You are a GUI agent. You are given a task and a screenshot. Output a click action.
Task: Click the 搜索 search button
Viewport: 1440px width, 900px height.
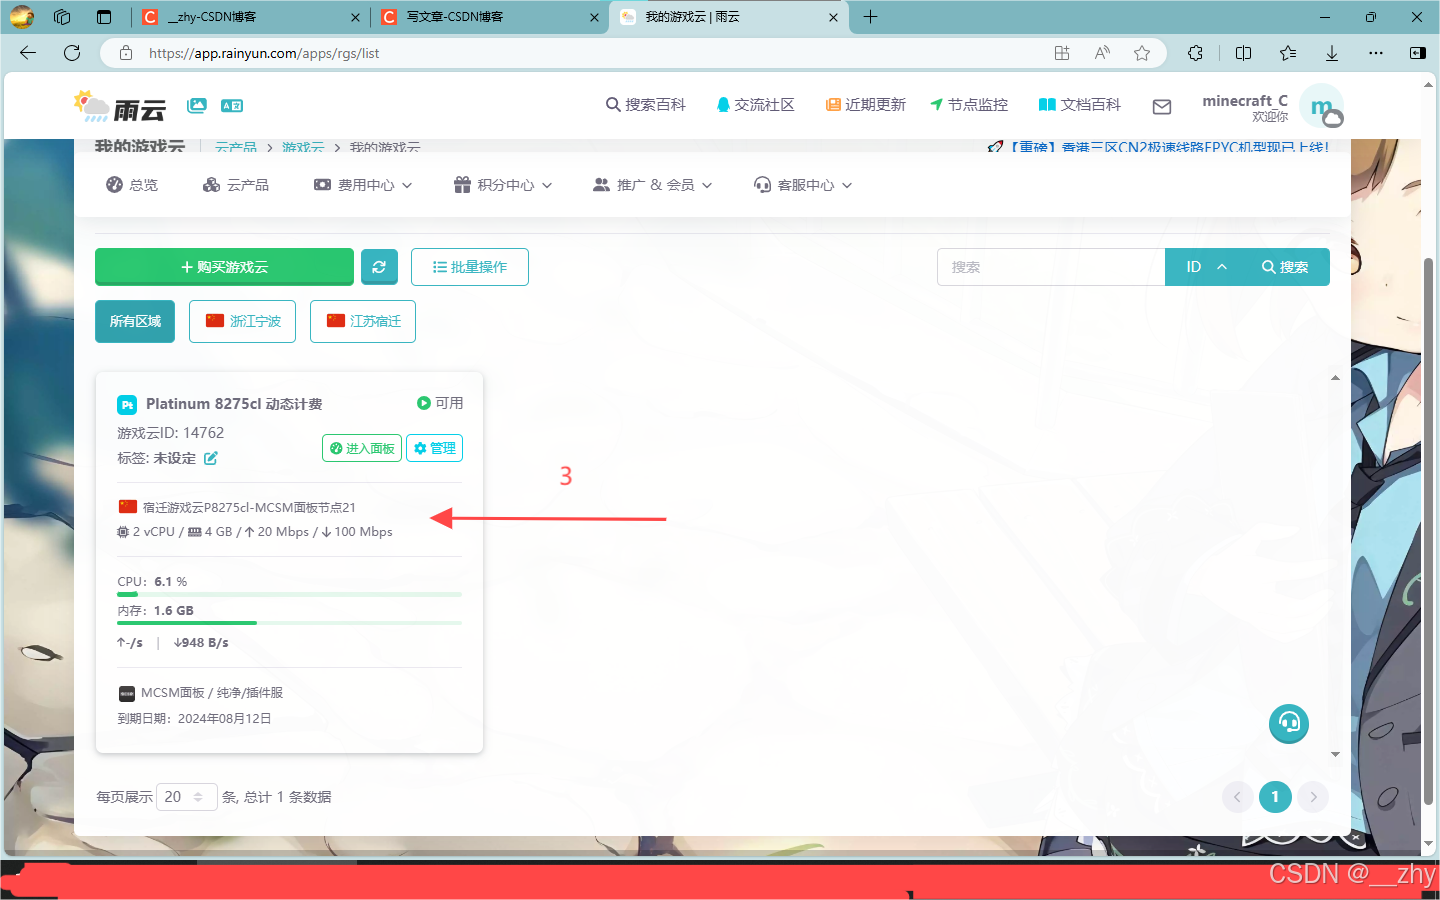pyautogui.click(x=1286, y=267)
